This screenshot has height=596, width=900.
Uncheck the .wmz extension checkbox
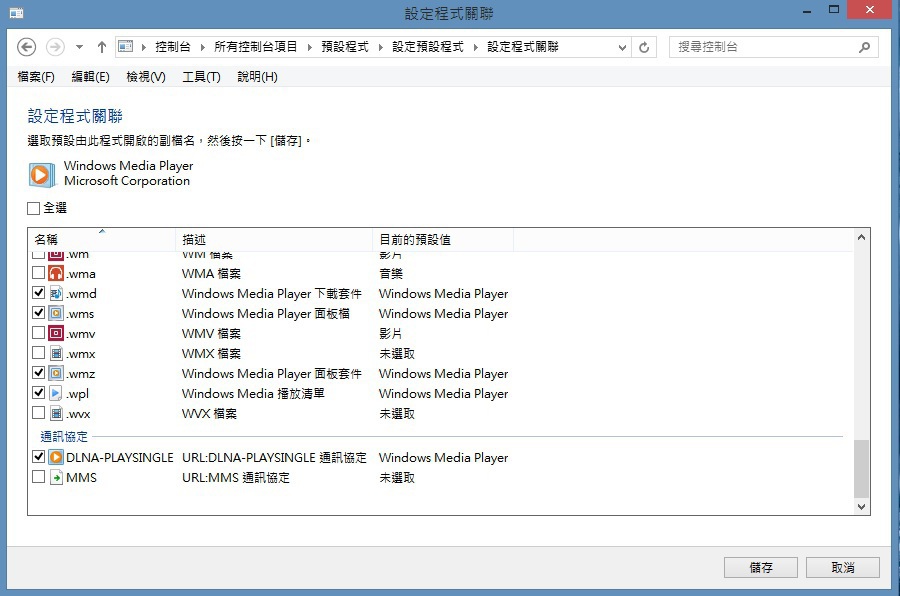click(38, 373)
